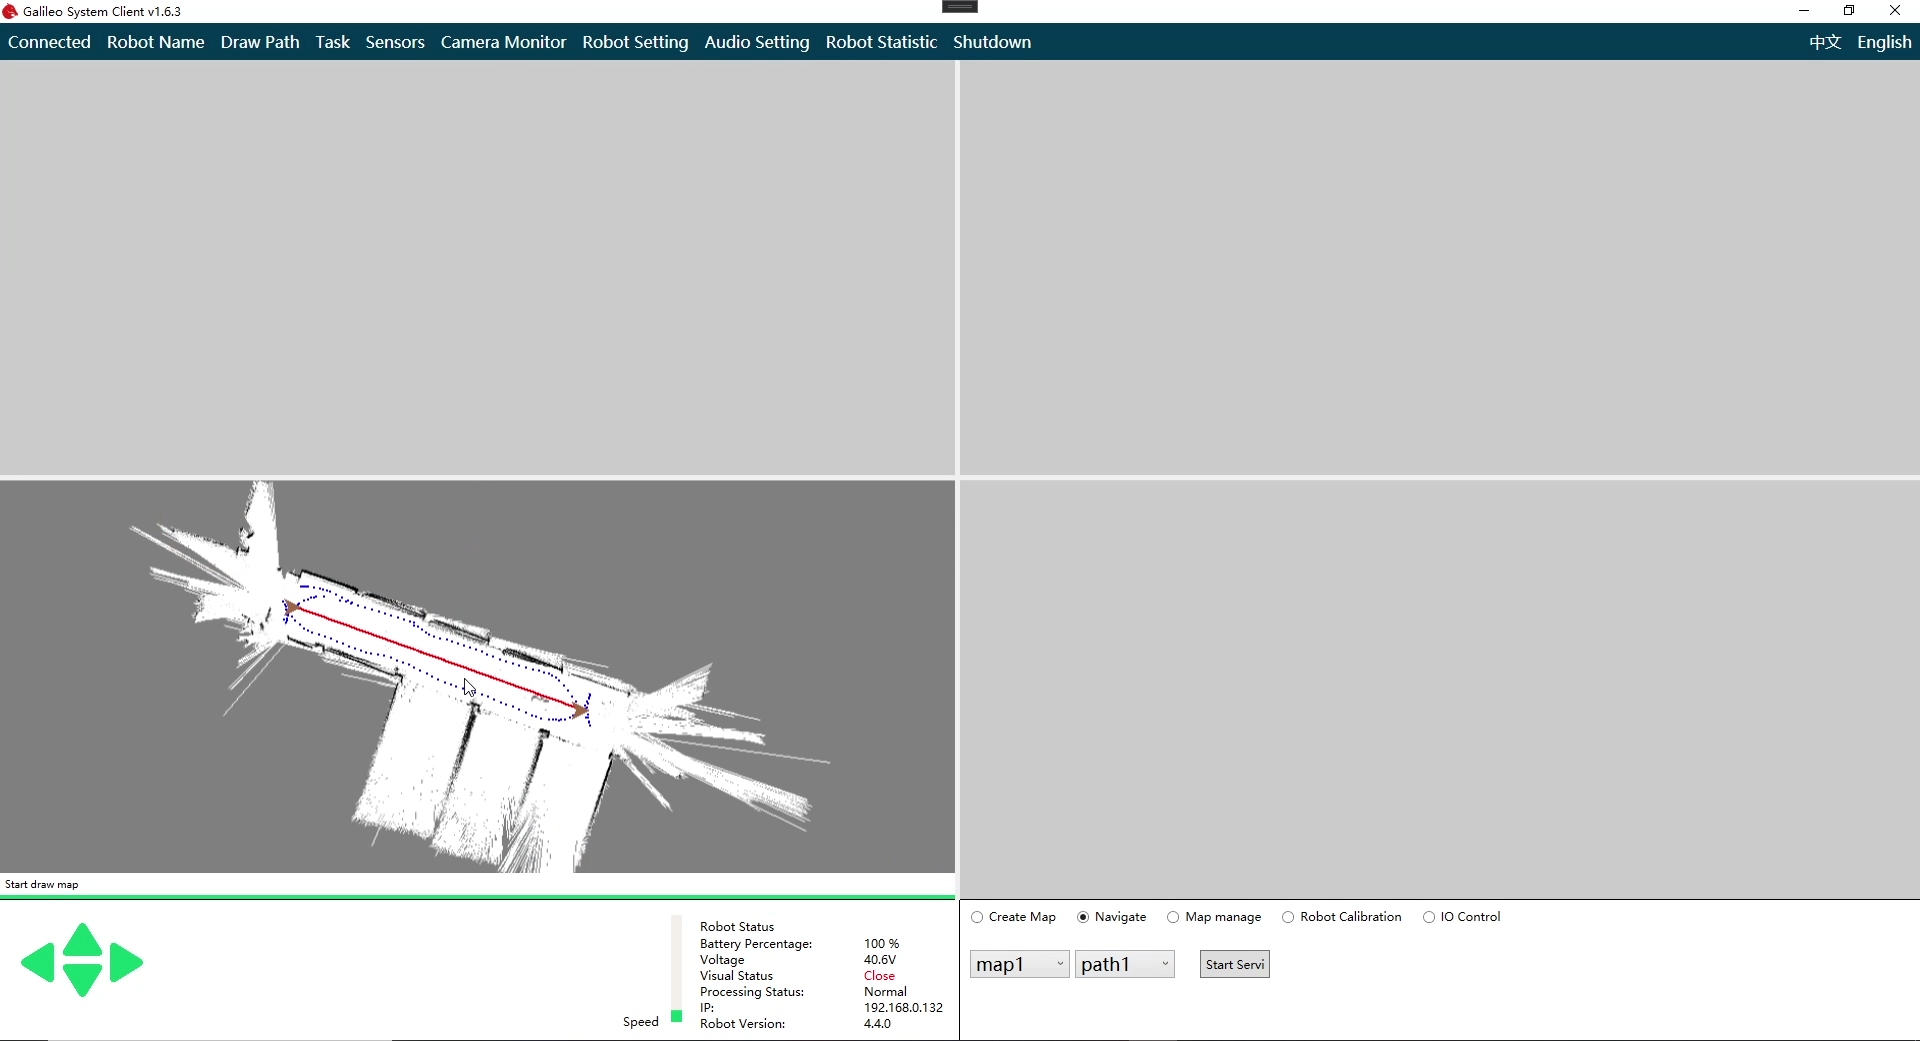The height and width of the screenshot is (1041, 1920).
Task: Open the Robot Setting menu
Action: tap(635, 42)
